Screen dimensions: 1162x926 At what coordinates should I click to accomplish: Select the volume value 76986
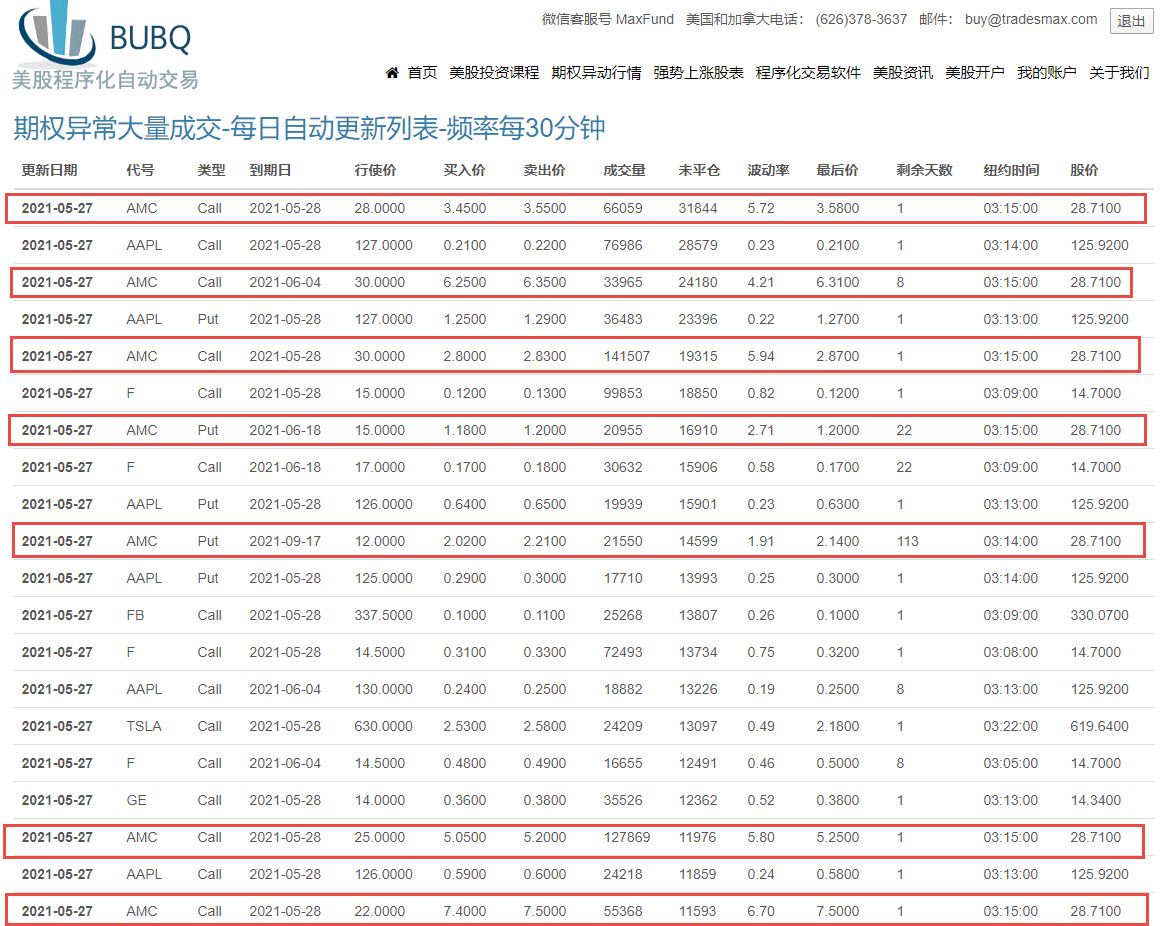pyautogui.click(x=623, y=246)
